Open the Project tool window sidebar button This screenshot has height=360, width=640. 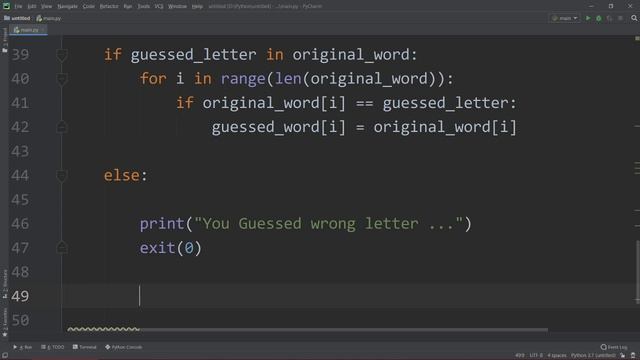click(4, 40)
